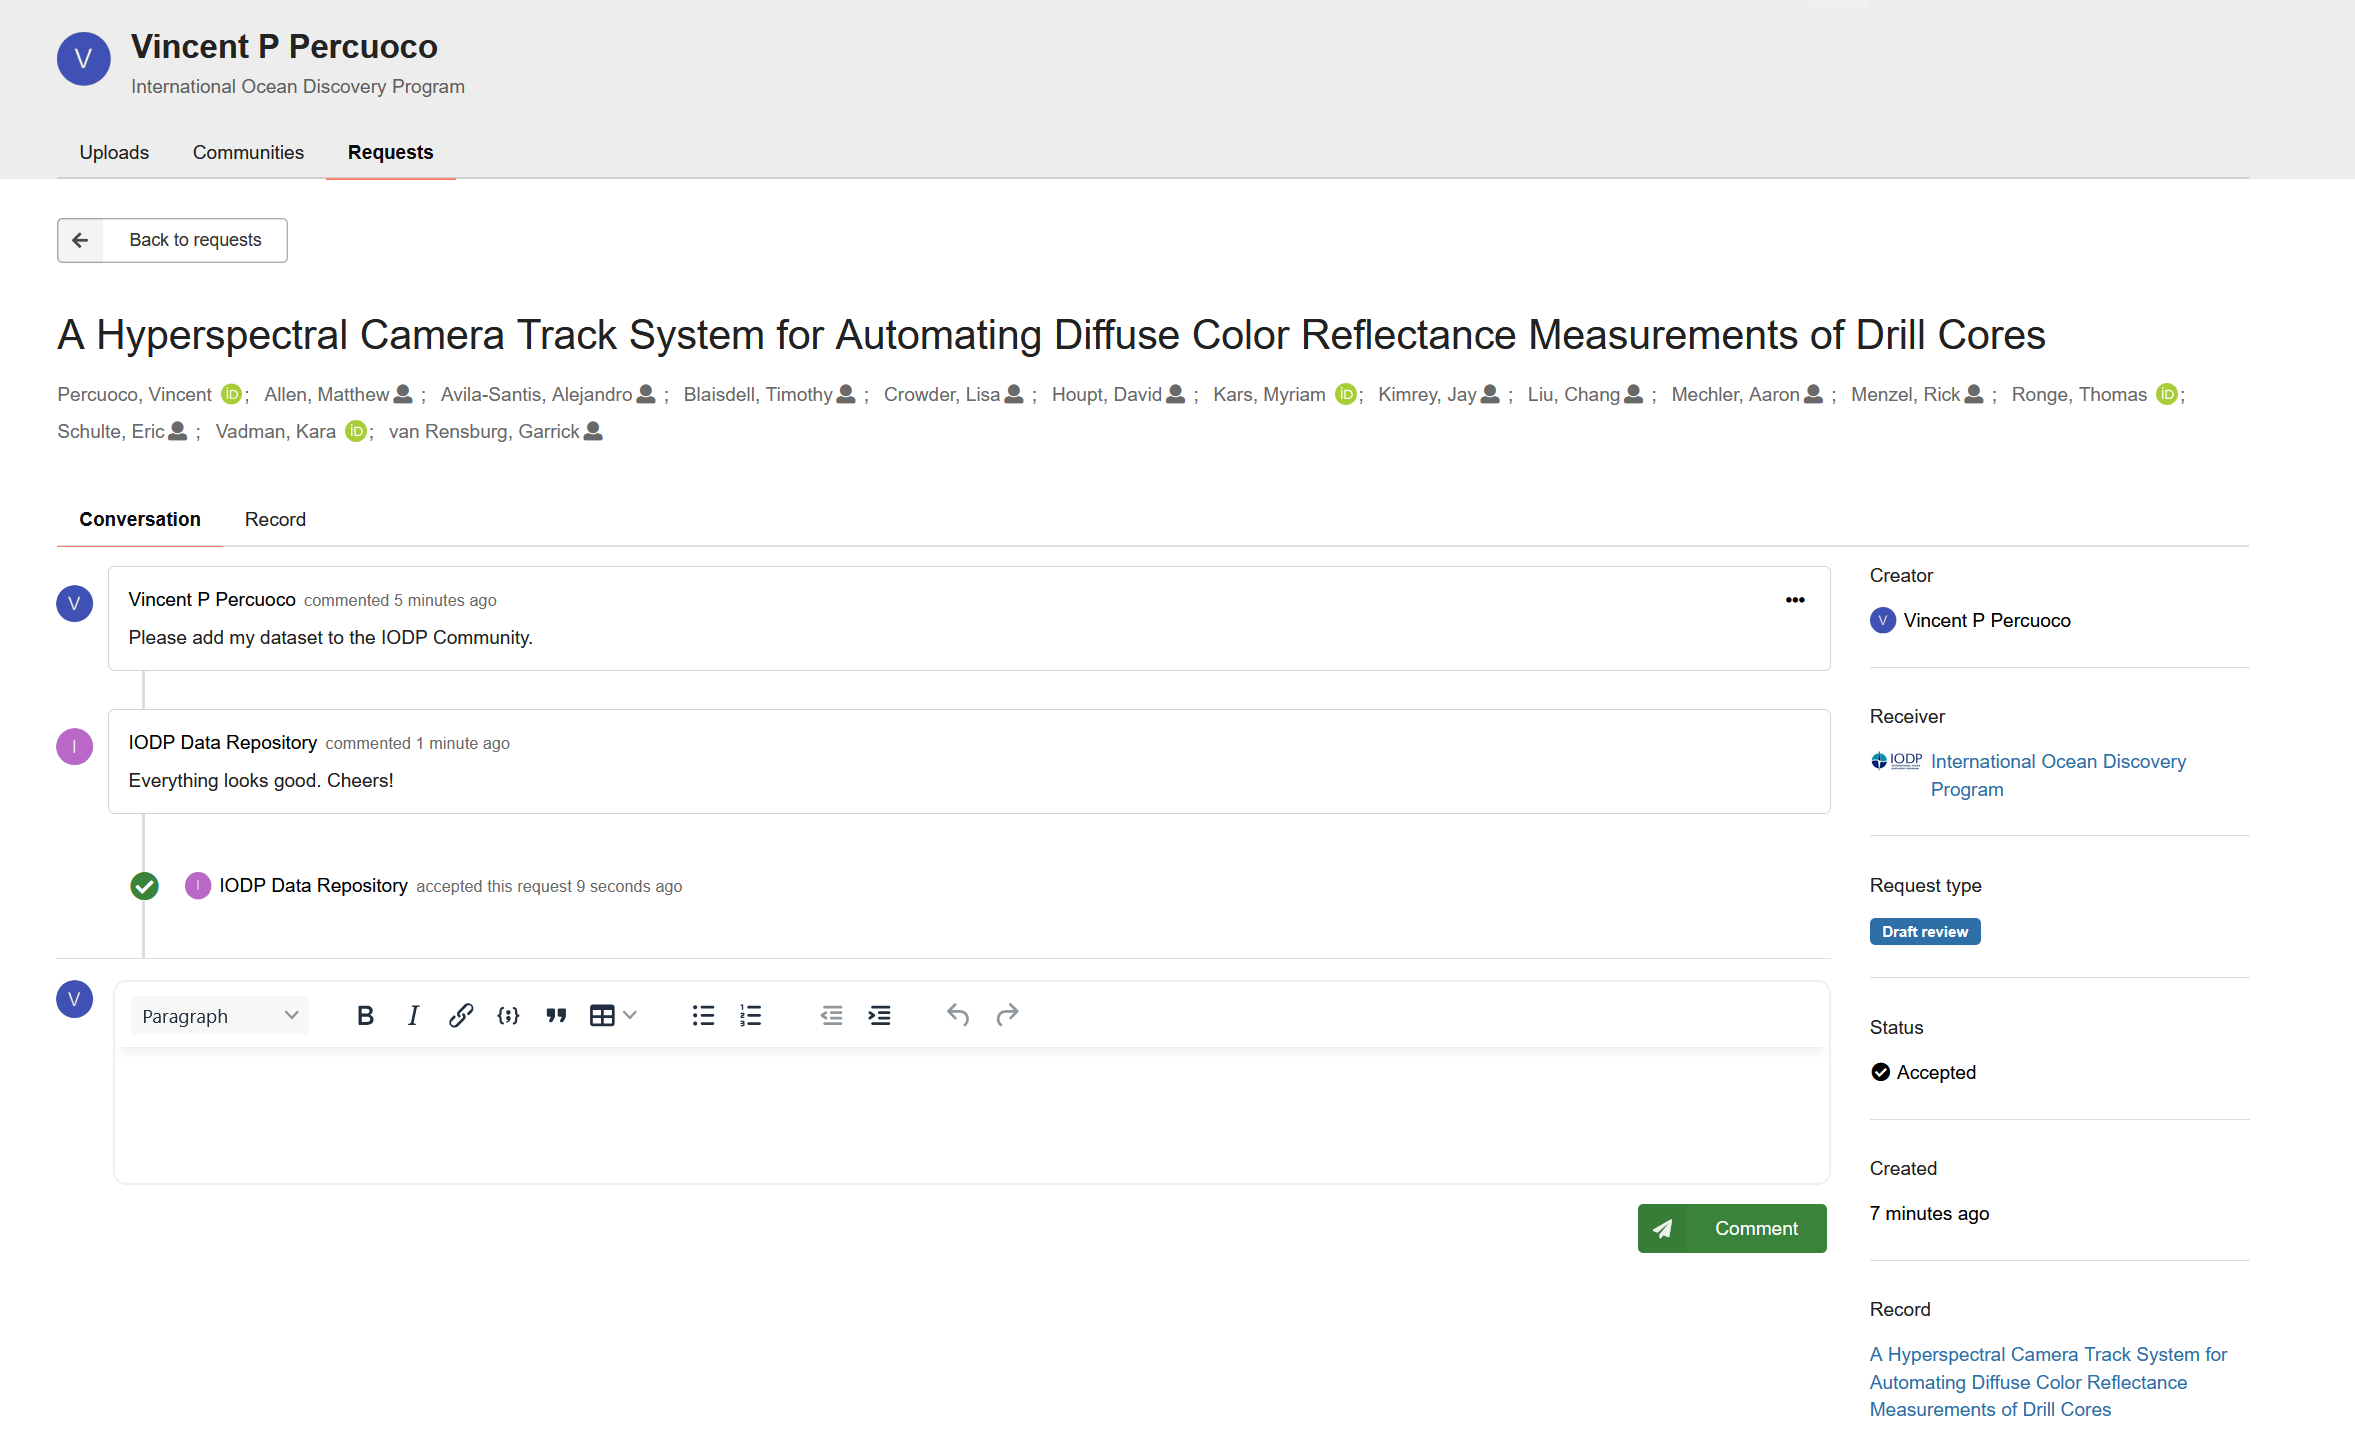Click person icon next to Crowder, Lisa
Viewport: 2355px width, 1444px height.
point(1014,394)
